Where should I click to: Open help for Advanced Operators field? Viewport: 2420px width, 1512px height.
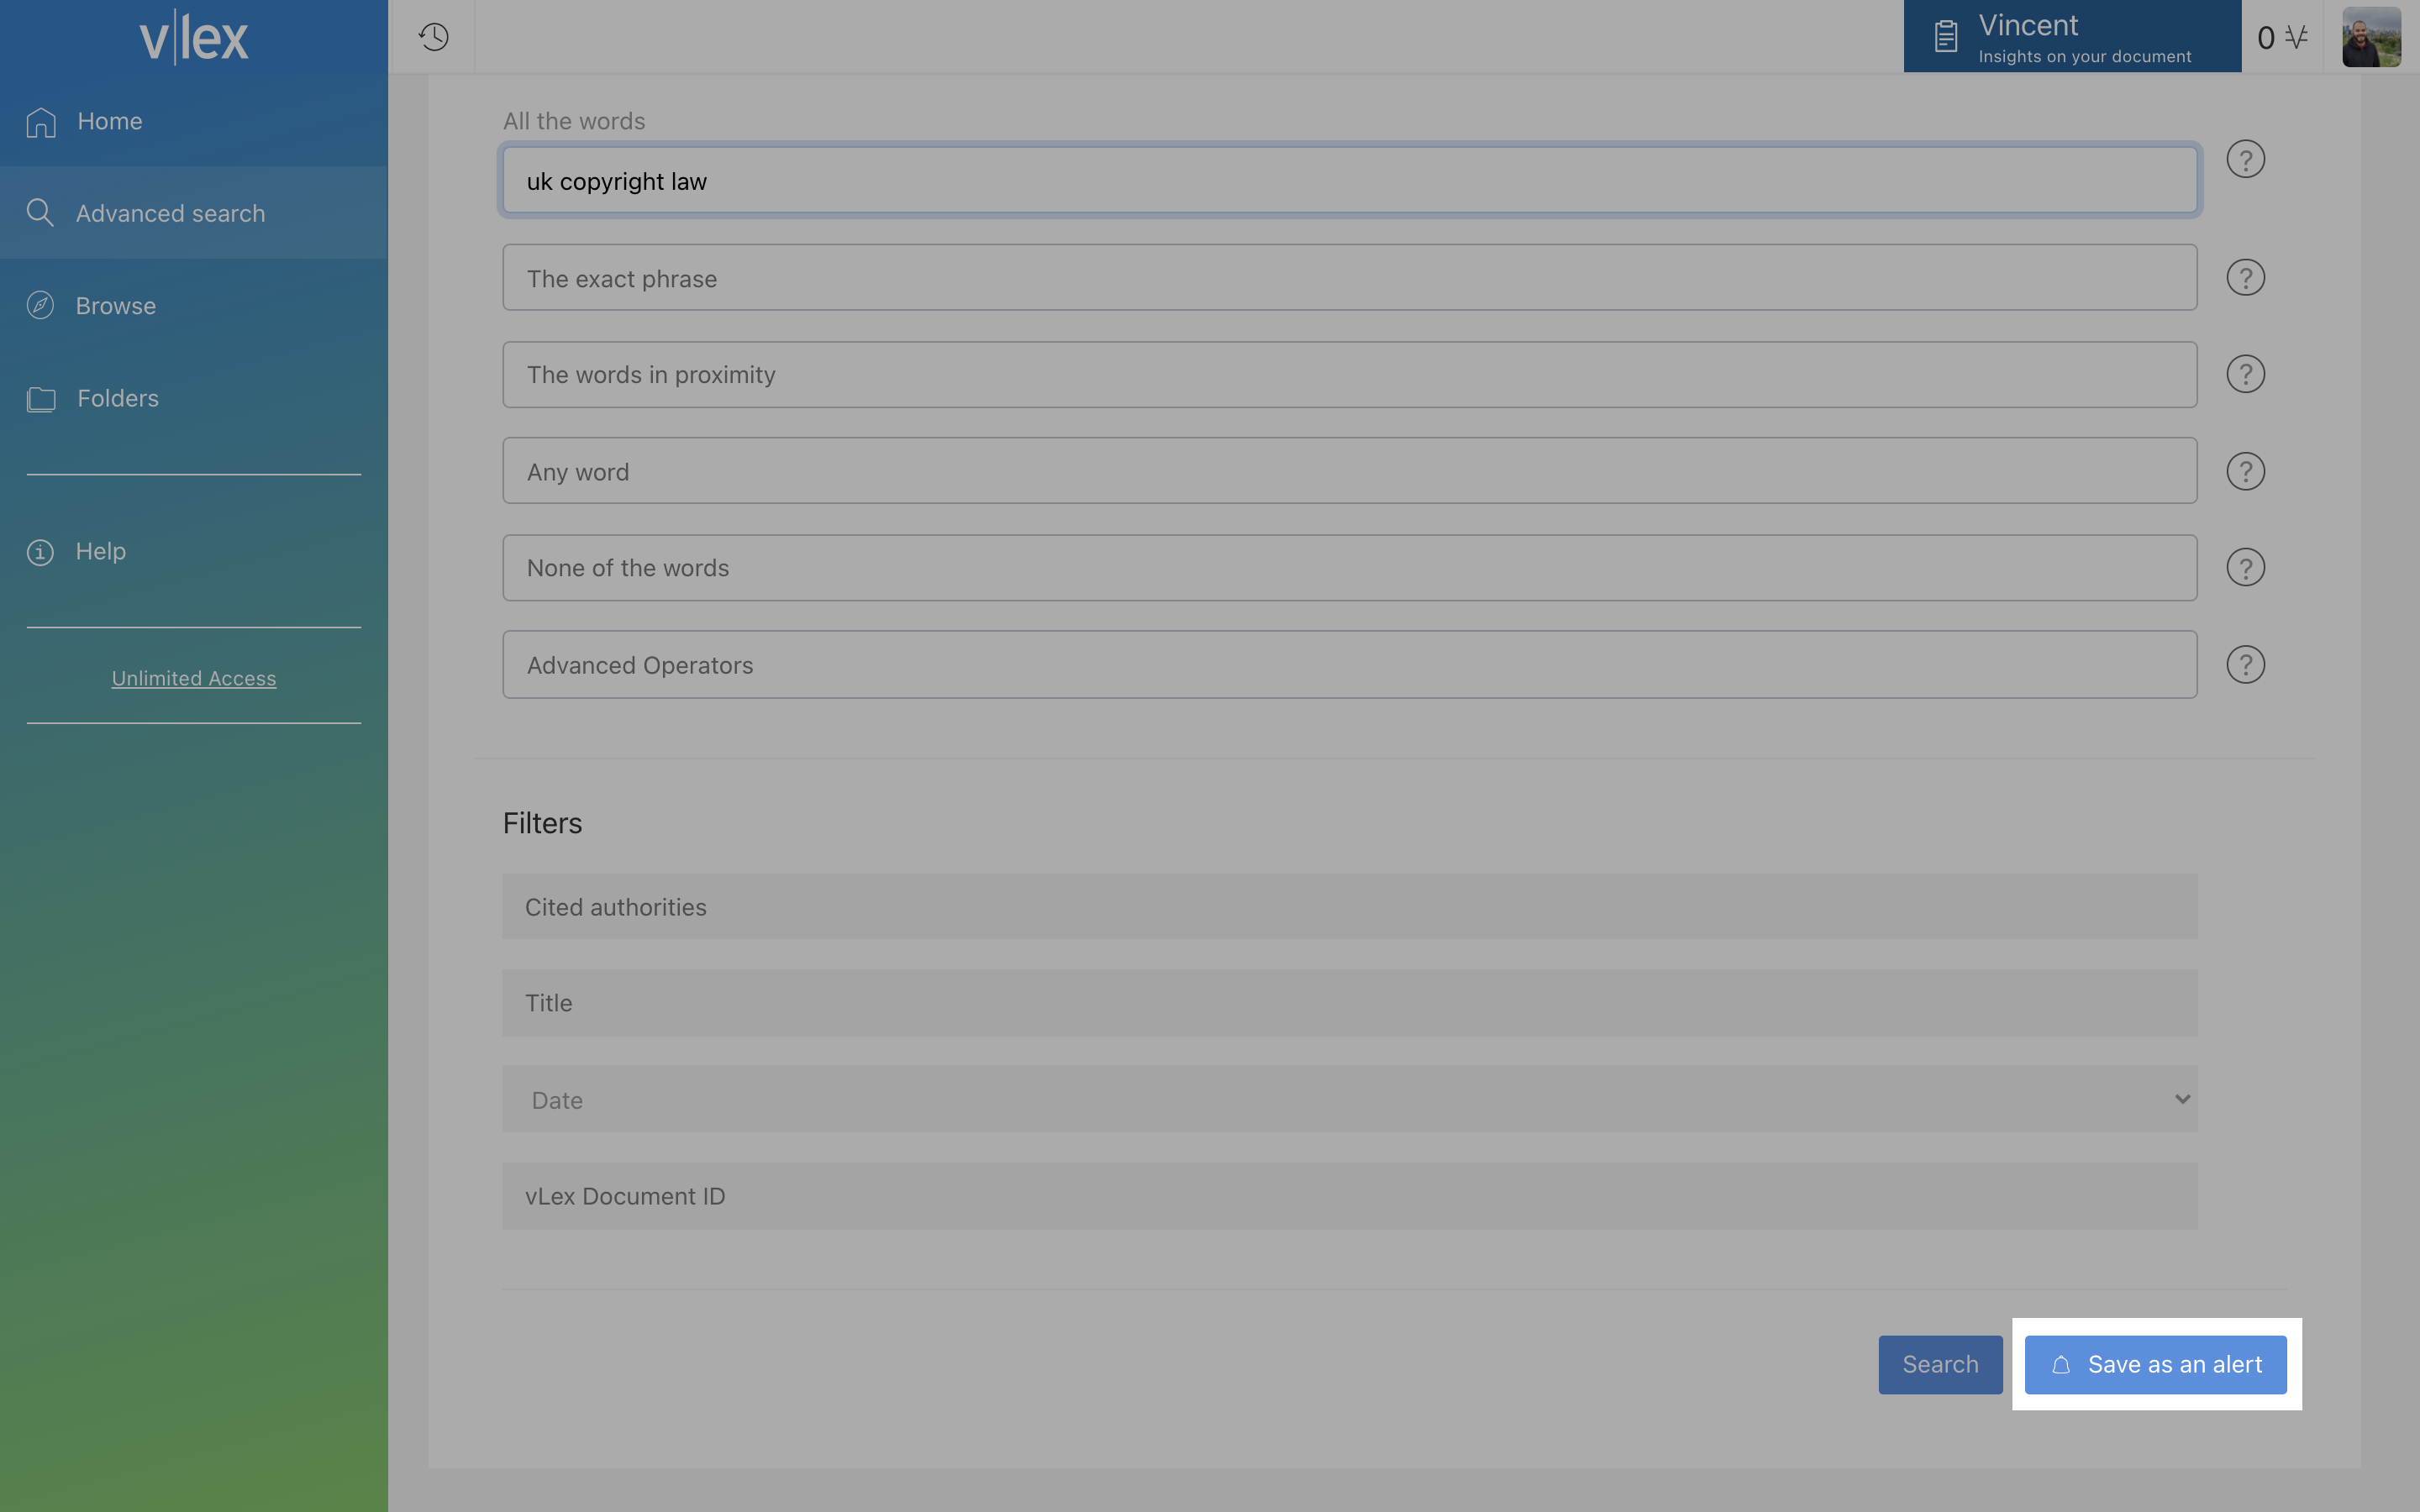coord(2245,664)
